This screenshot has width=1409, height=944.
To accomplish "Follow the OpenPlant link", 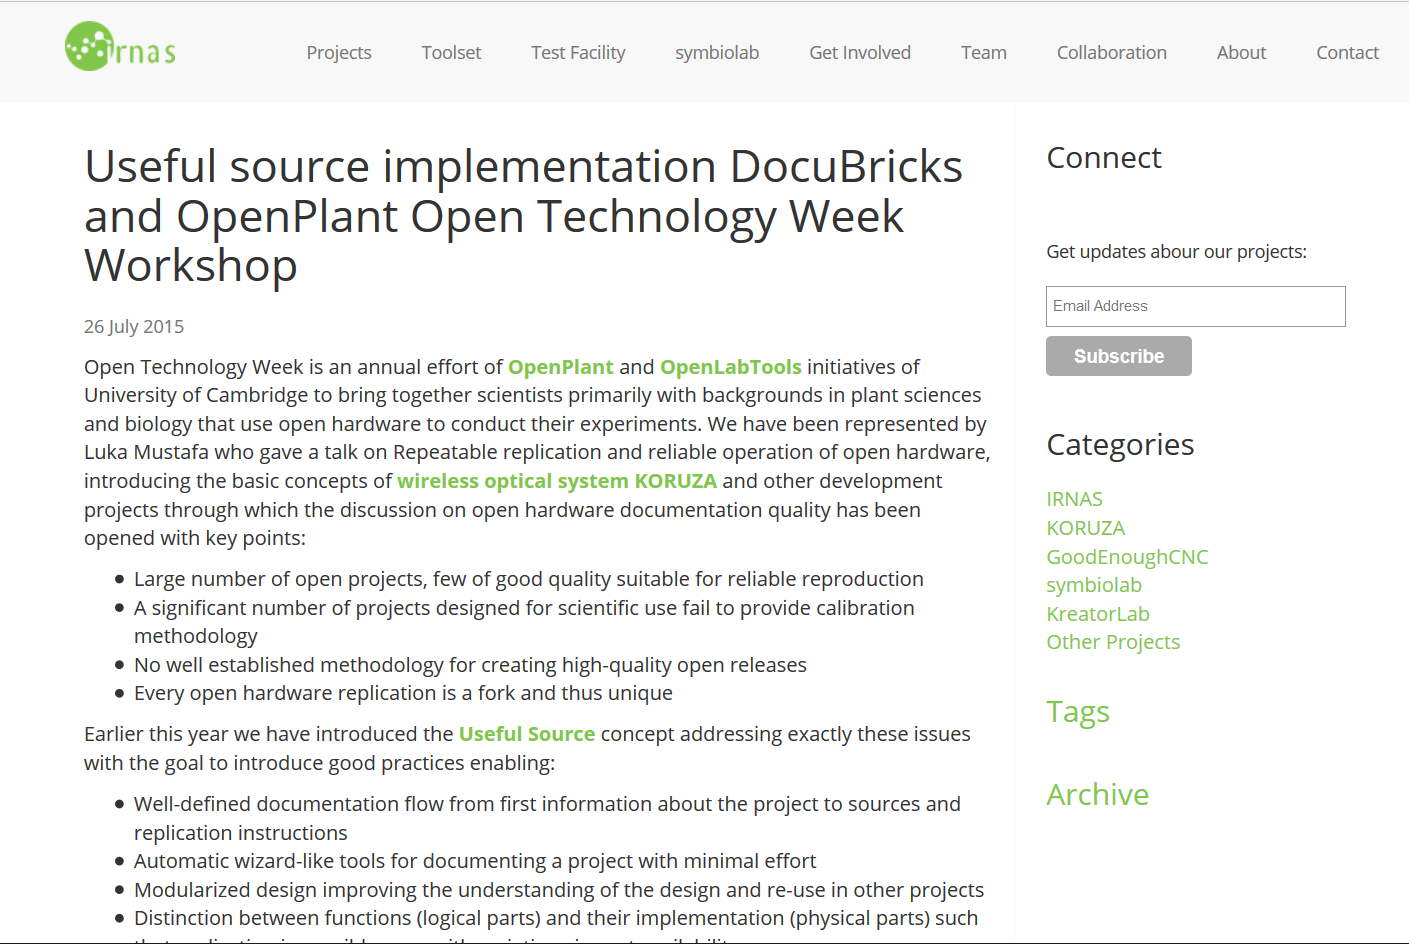I will (x=561, y=367).
